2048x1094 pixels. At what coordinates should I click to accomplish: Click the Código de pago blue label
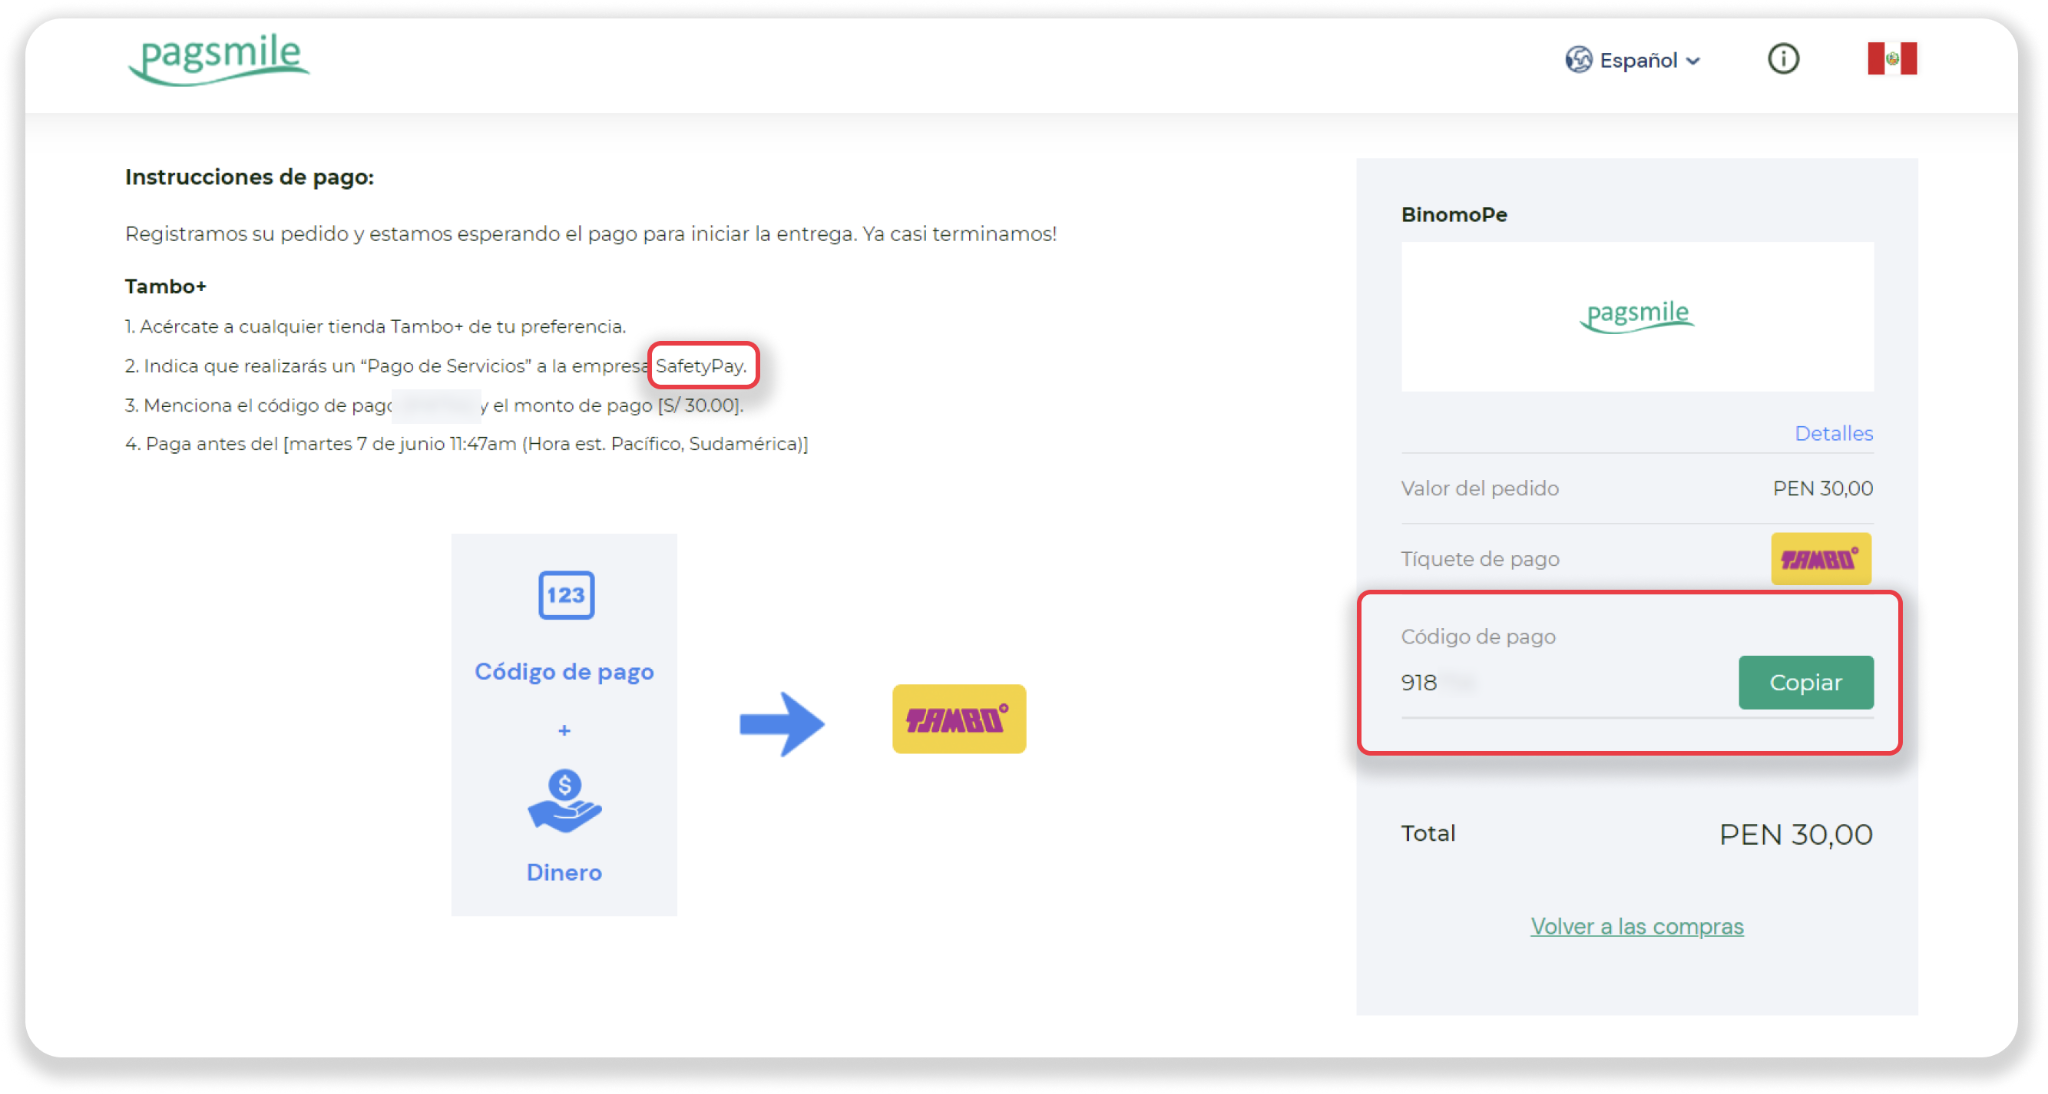564,671
